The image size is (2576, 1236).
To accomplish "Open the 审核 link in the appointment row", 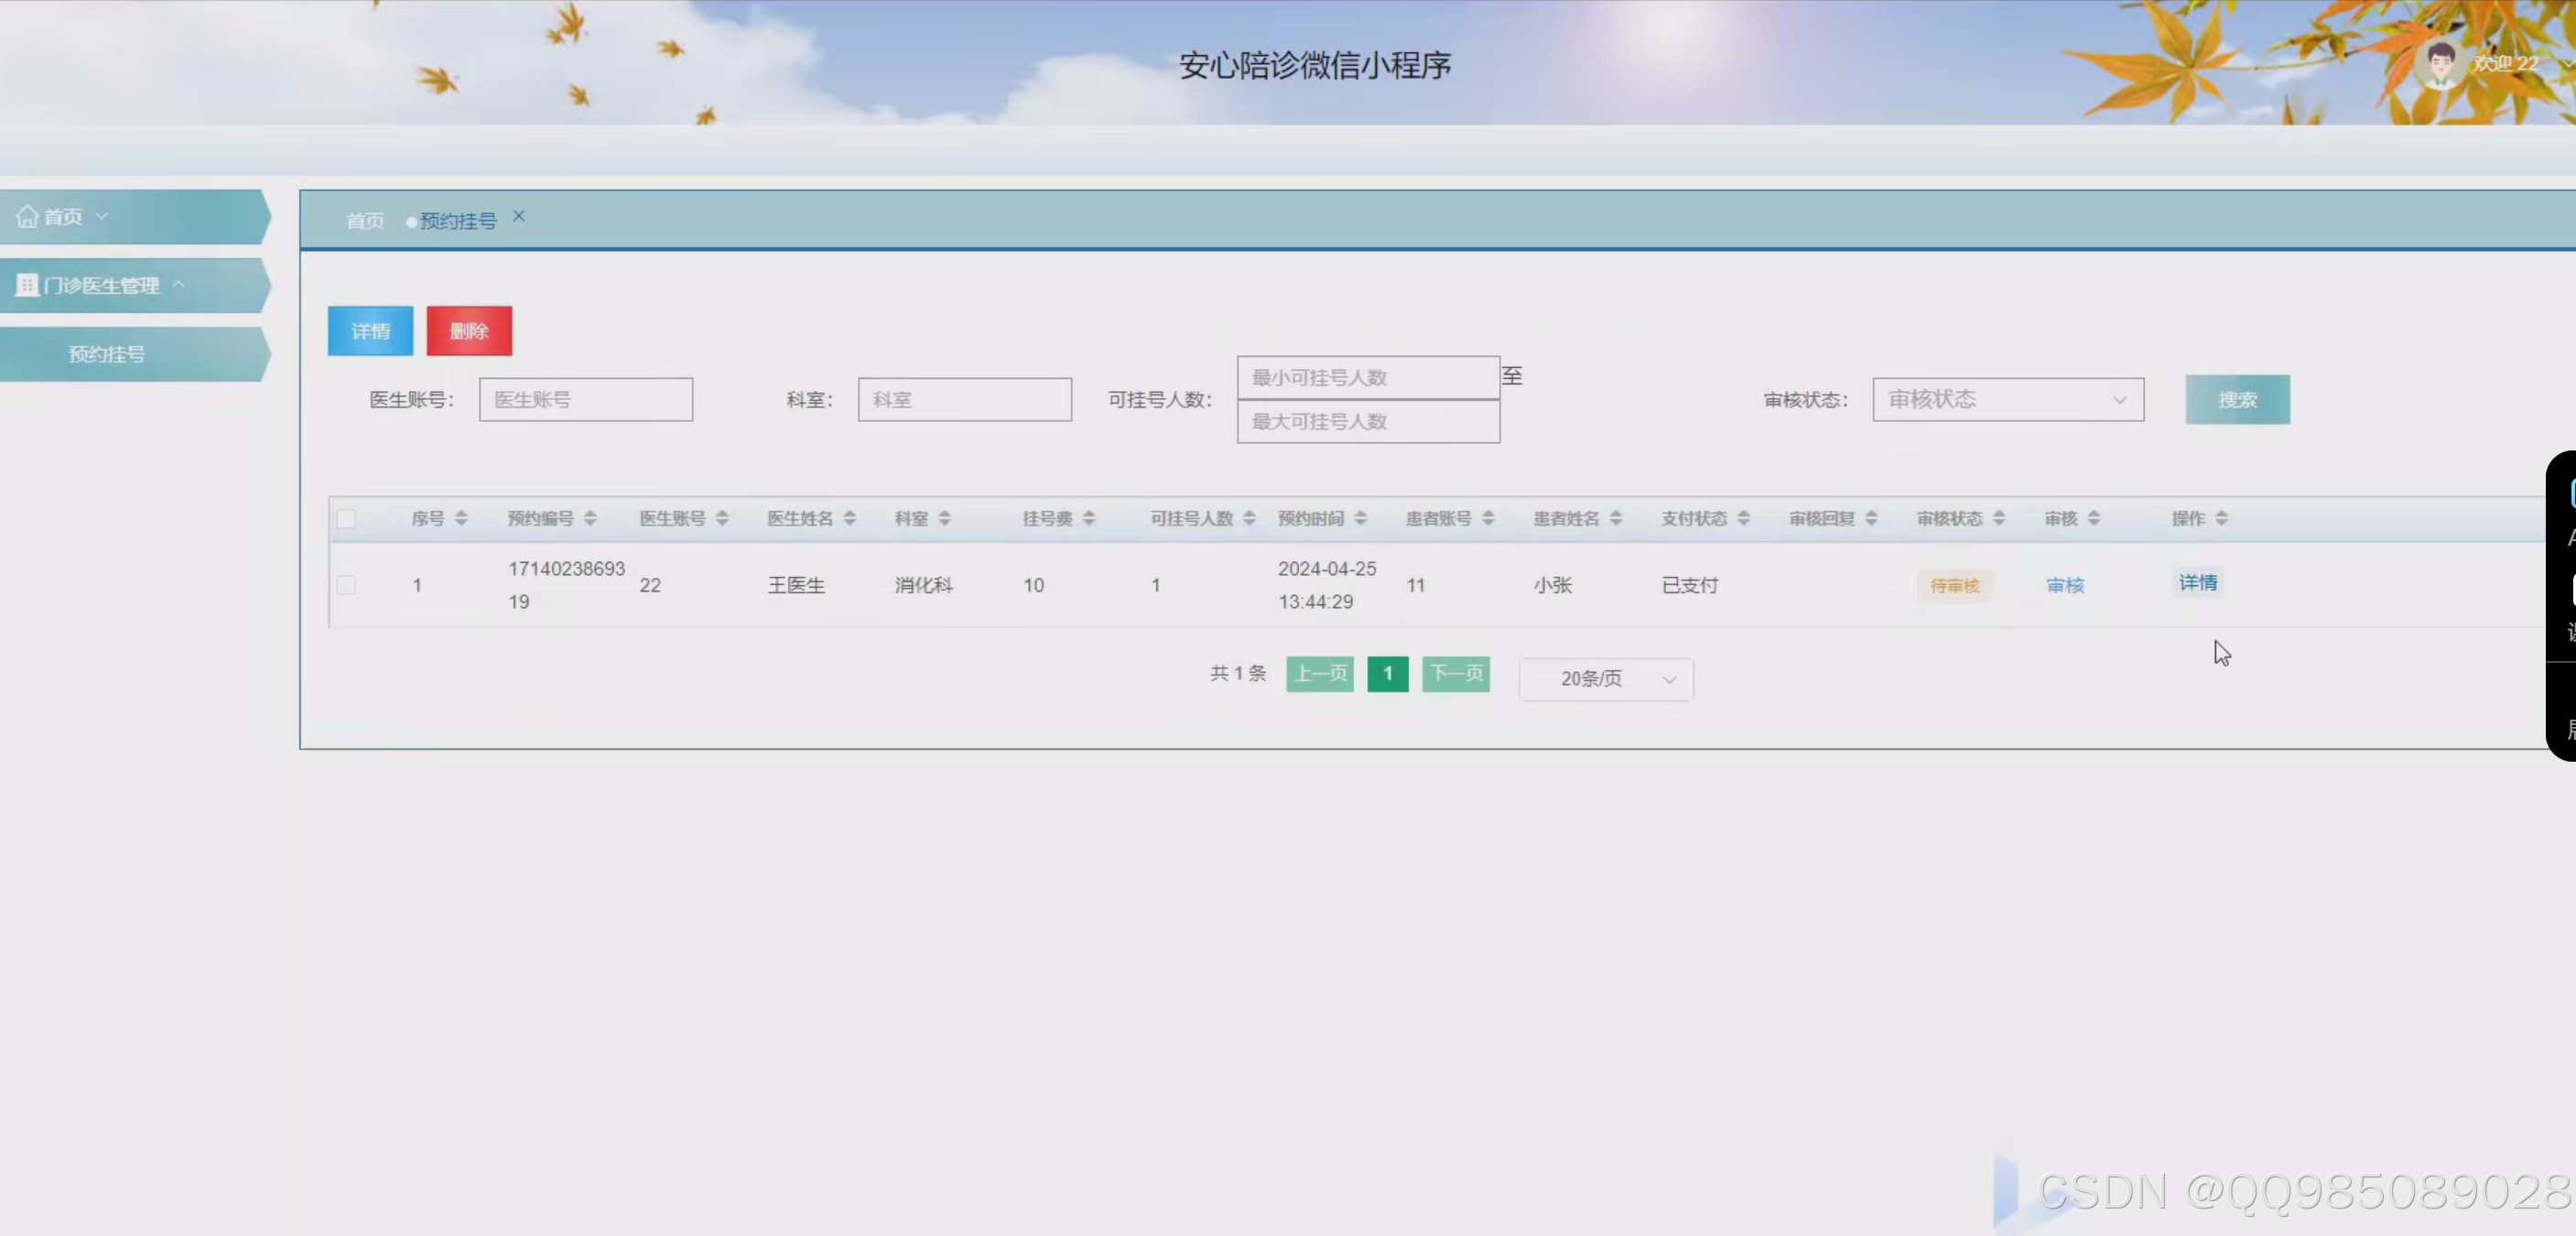I will coord(2065,585).
